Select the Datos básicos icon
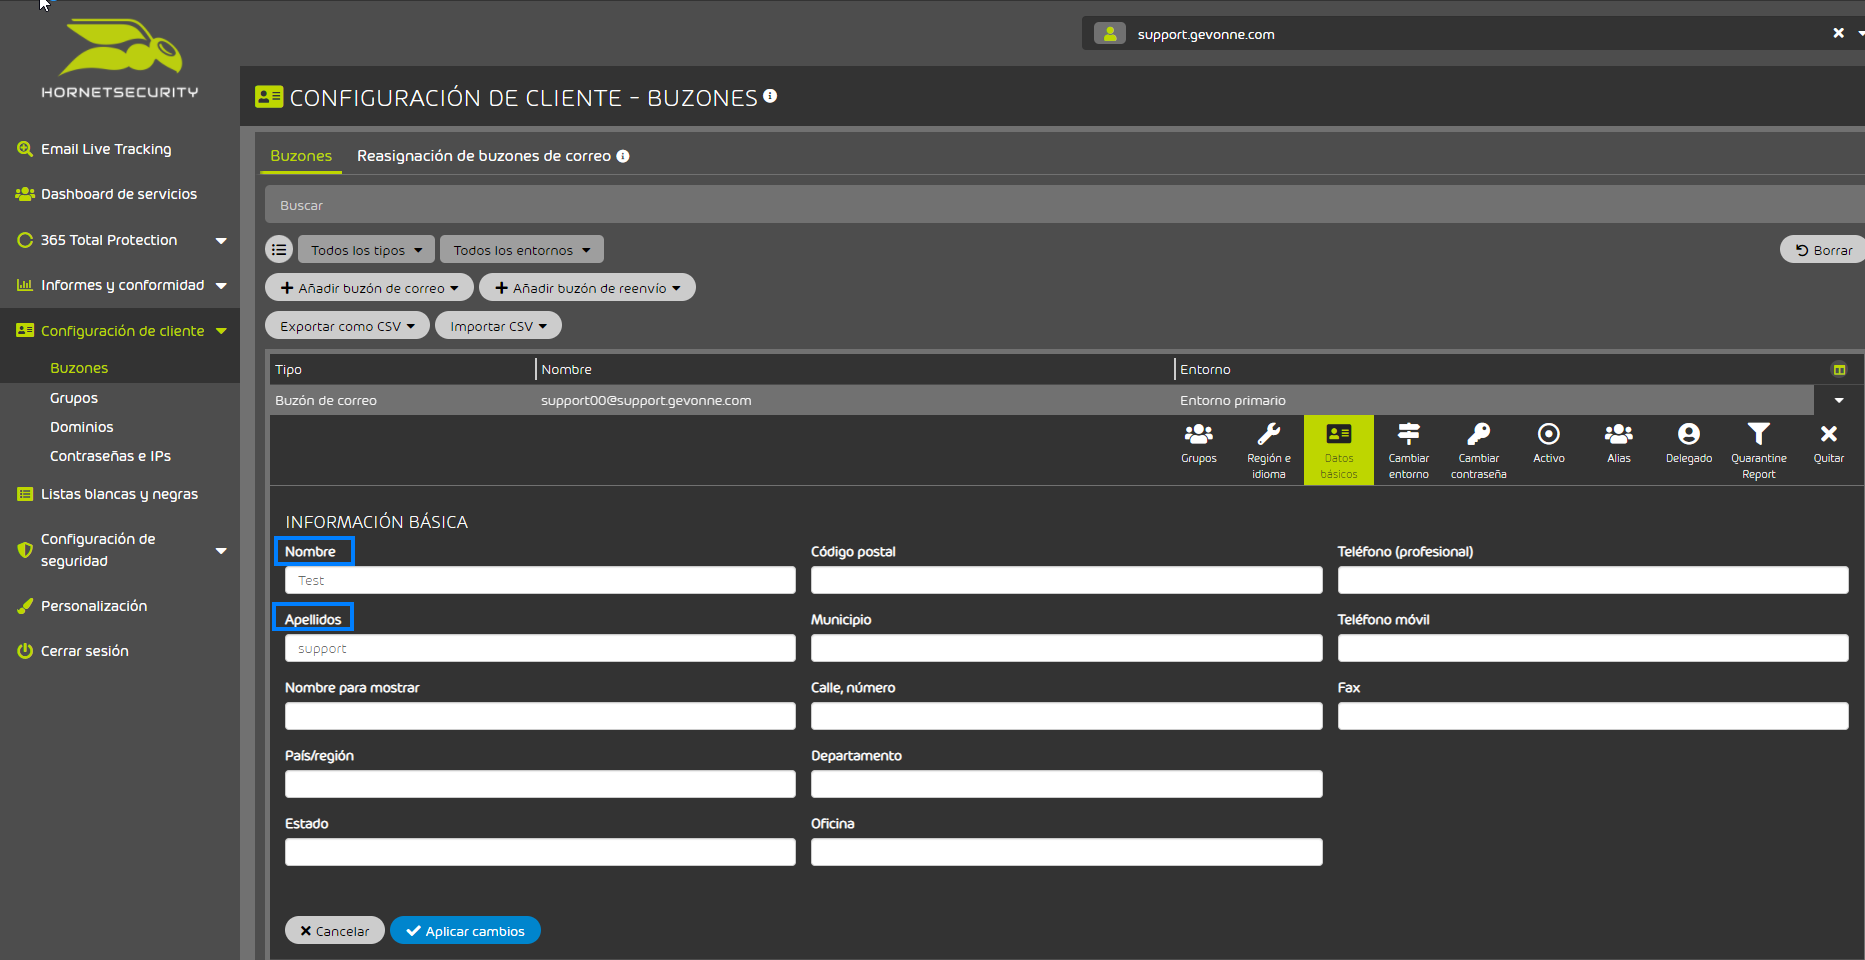Image resolution: width=1865 pixels, height=960 pixels. point(1338,450)
